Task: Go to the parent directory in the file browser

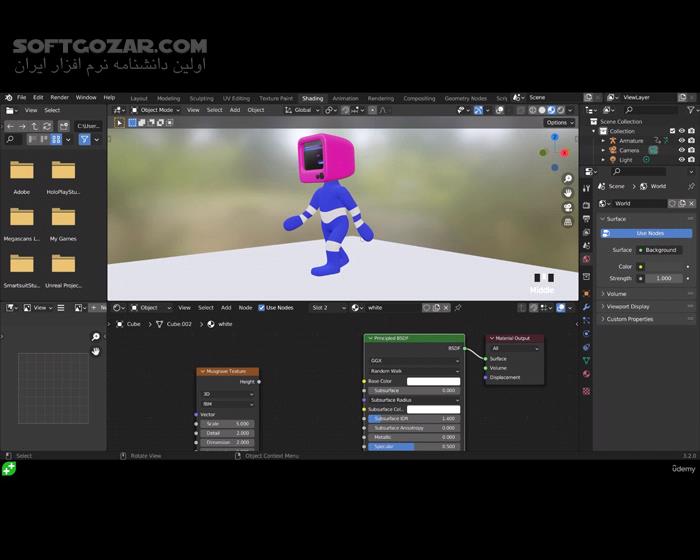Action: (x=35, y=126)
